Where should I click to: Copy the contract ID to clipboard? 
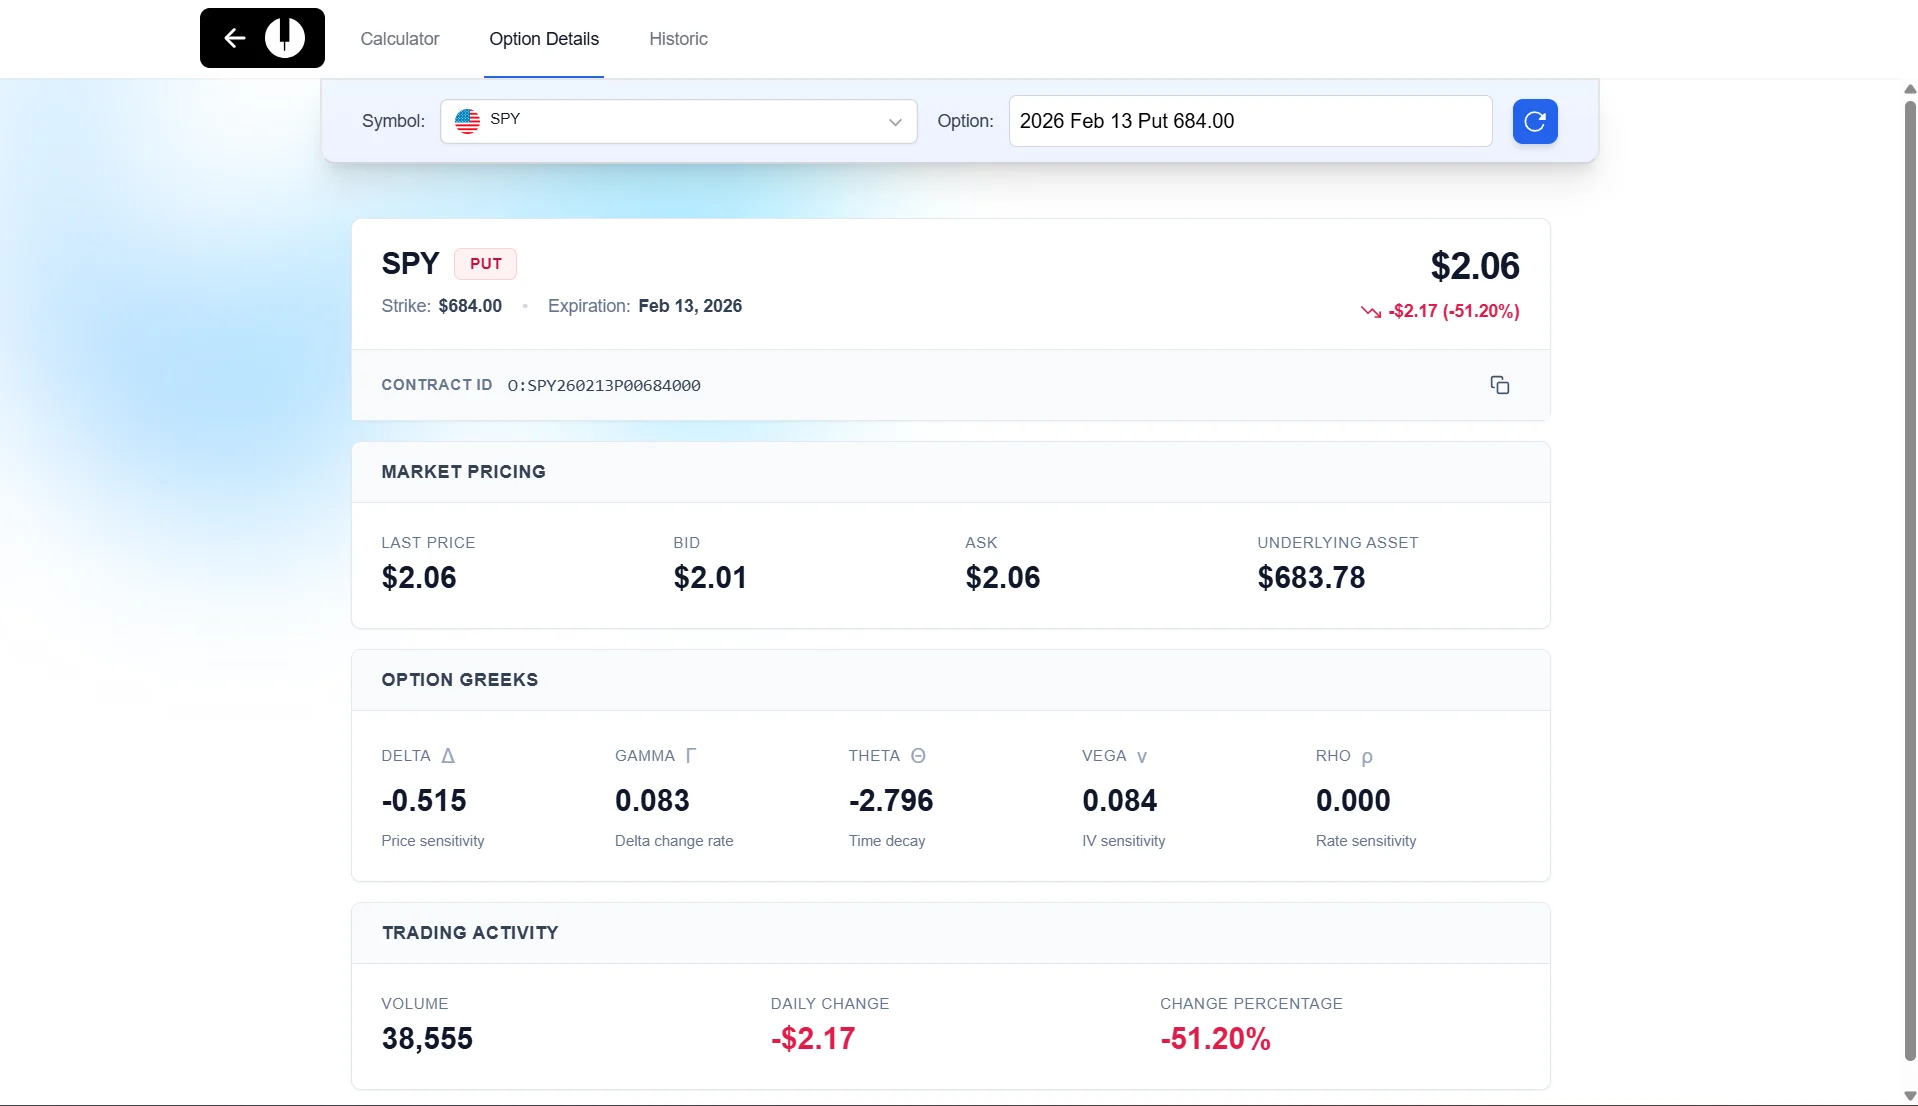point(1499,385)
